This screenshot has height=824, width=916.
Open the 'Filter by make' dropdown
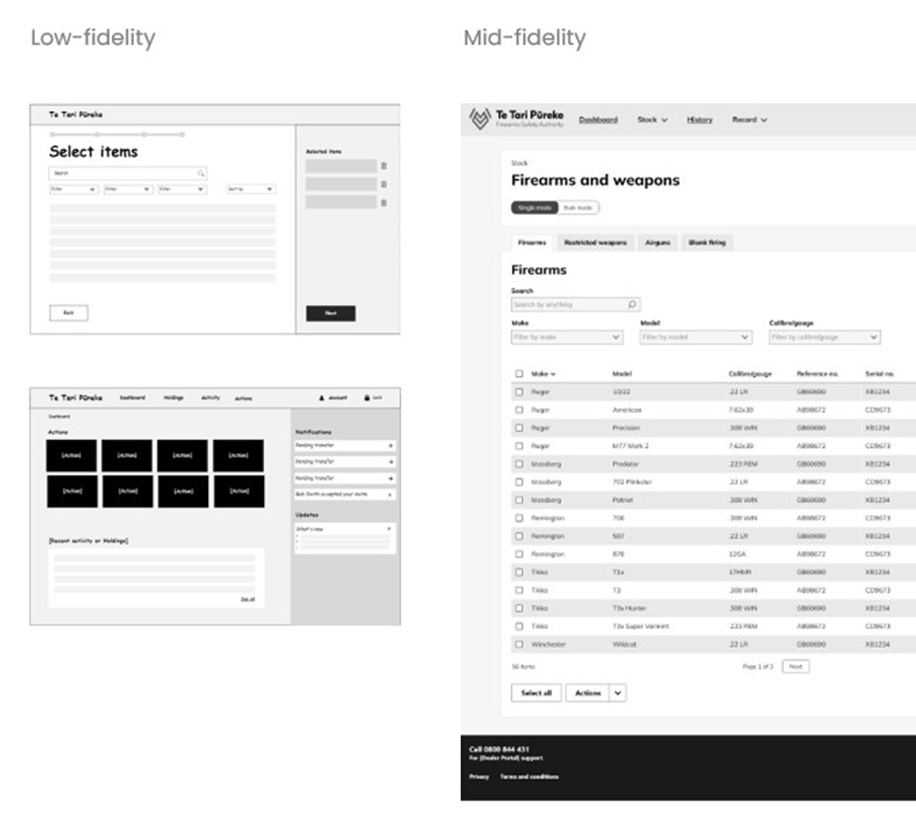pyautogui.click(x=567, y=337)
